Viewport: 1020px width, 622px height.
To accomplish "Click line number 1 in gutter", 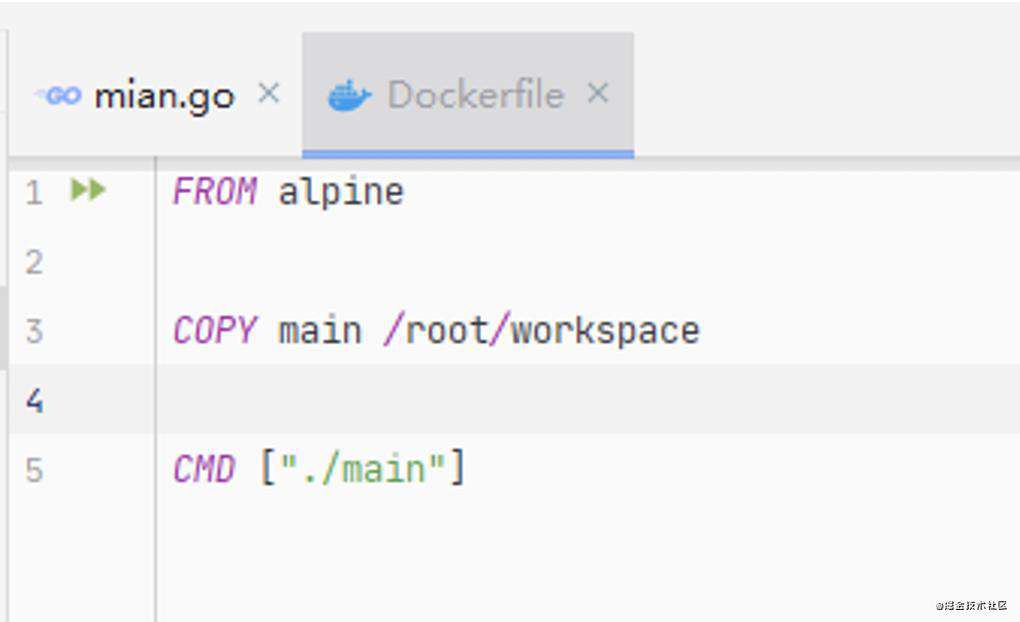I will 34,193.
